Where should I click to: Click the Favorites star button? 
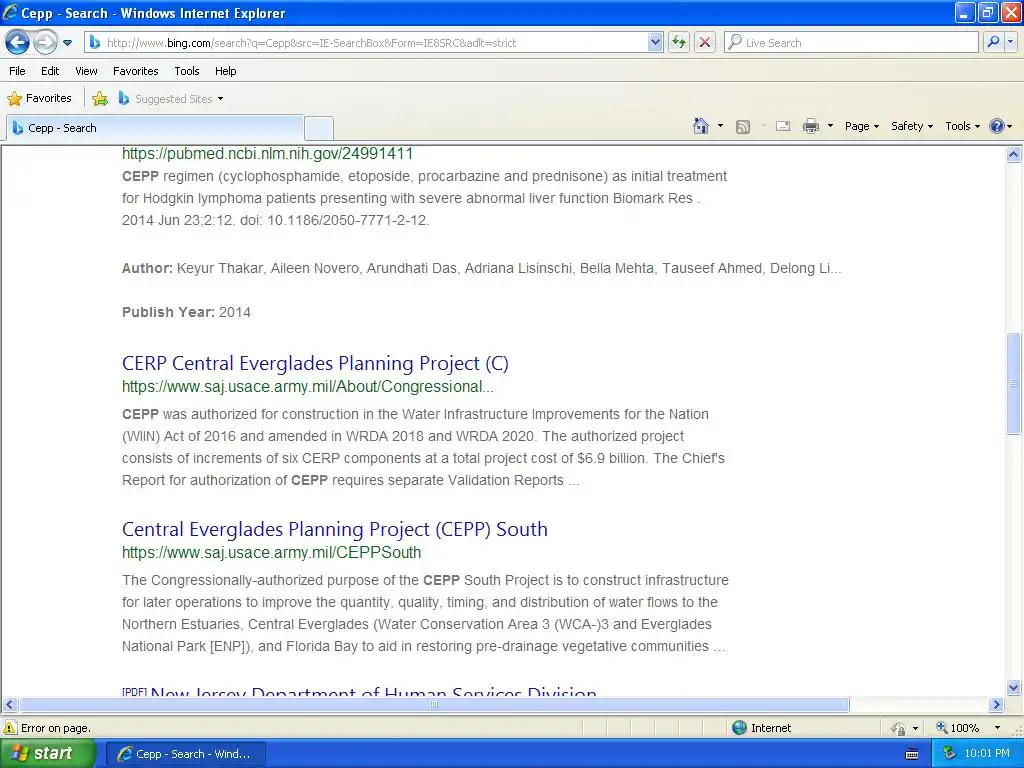39,98
